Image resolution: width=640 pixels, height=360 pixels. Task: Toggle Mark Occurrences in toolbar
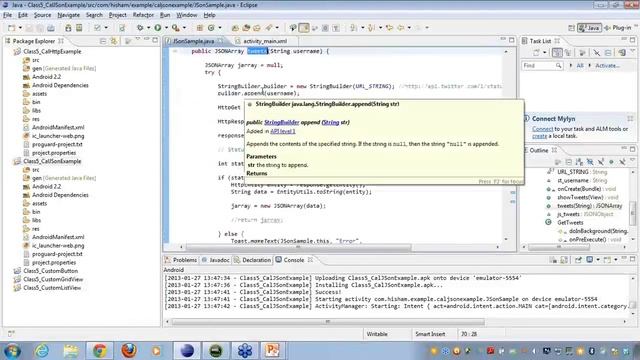tap(304, 28)
